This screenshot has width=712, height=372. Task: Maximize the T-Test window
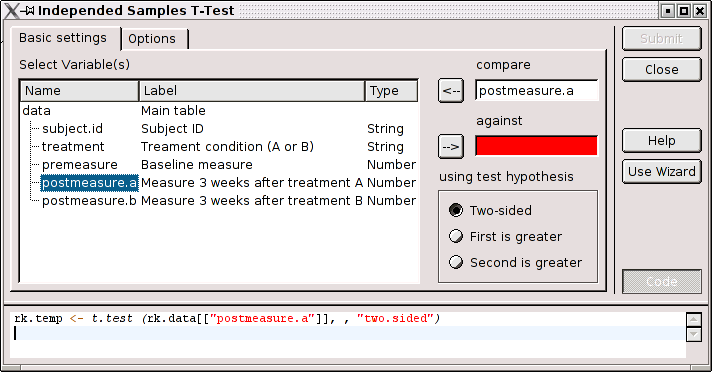684,10
